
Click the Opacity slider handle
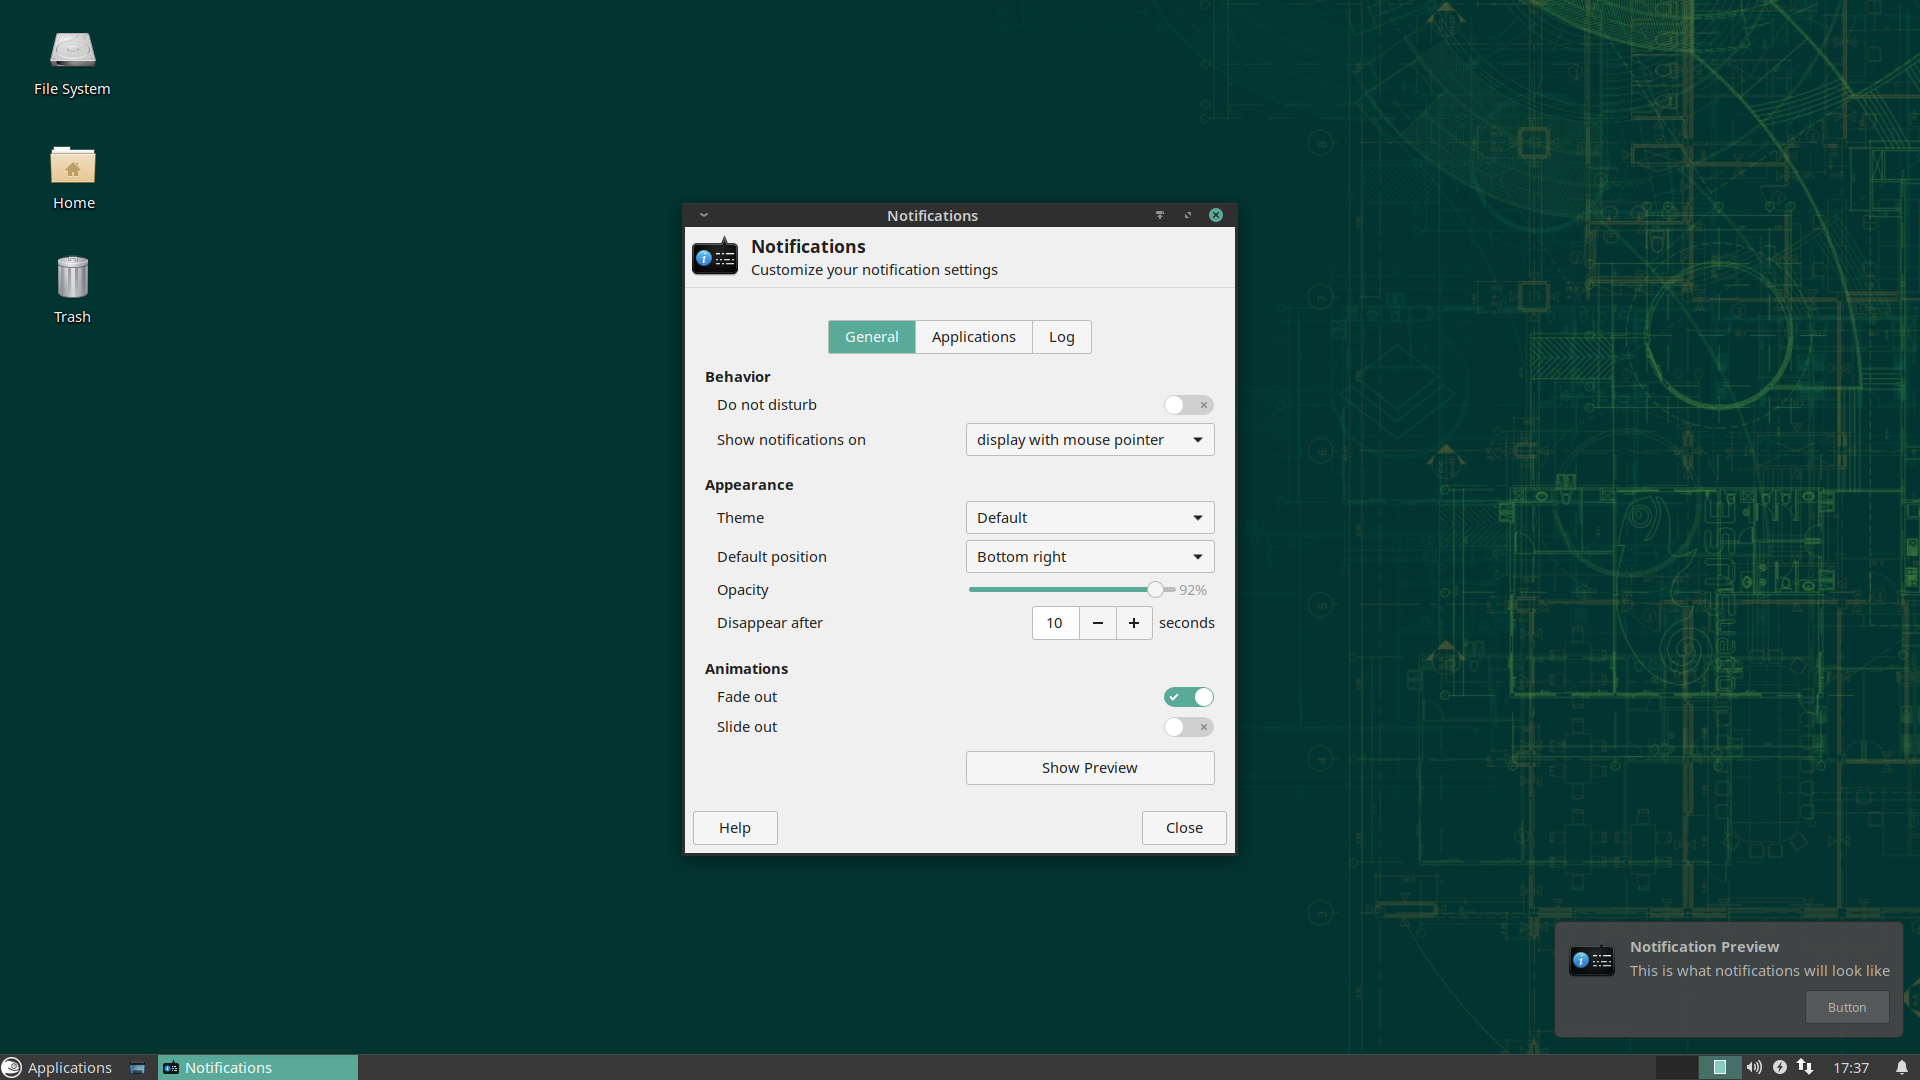pyautogui.click(x=1155, y=590)
